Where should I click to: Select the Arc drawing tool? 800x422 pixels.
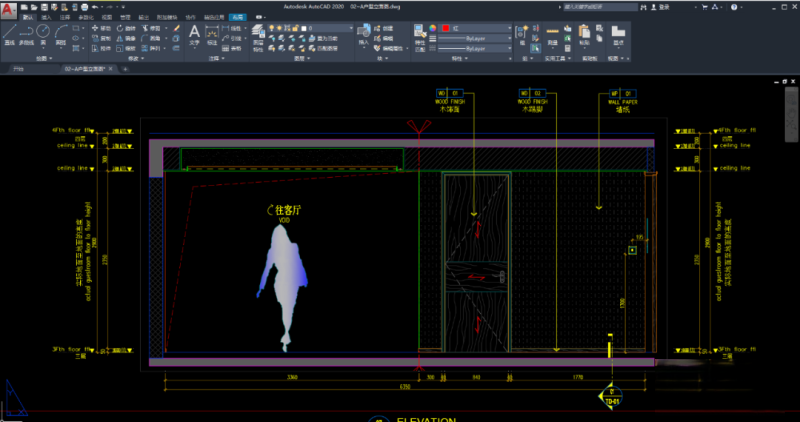coord(62,33)
